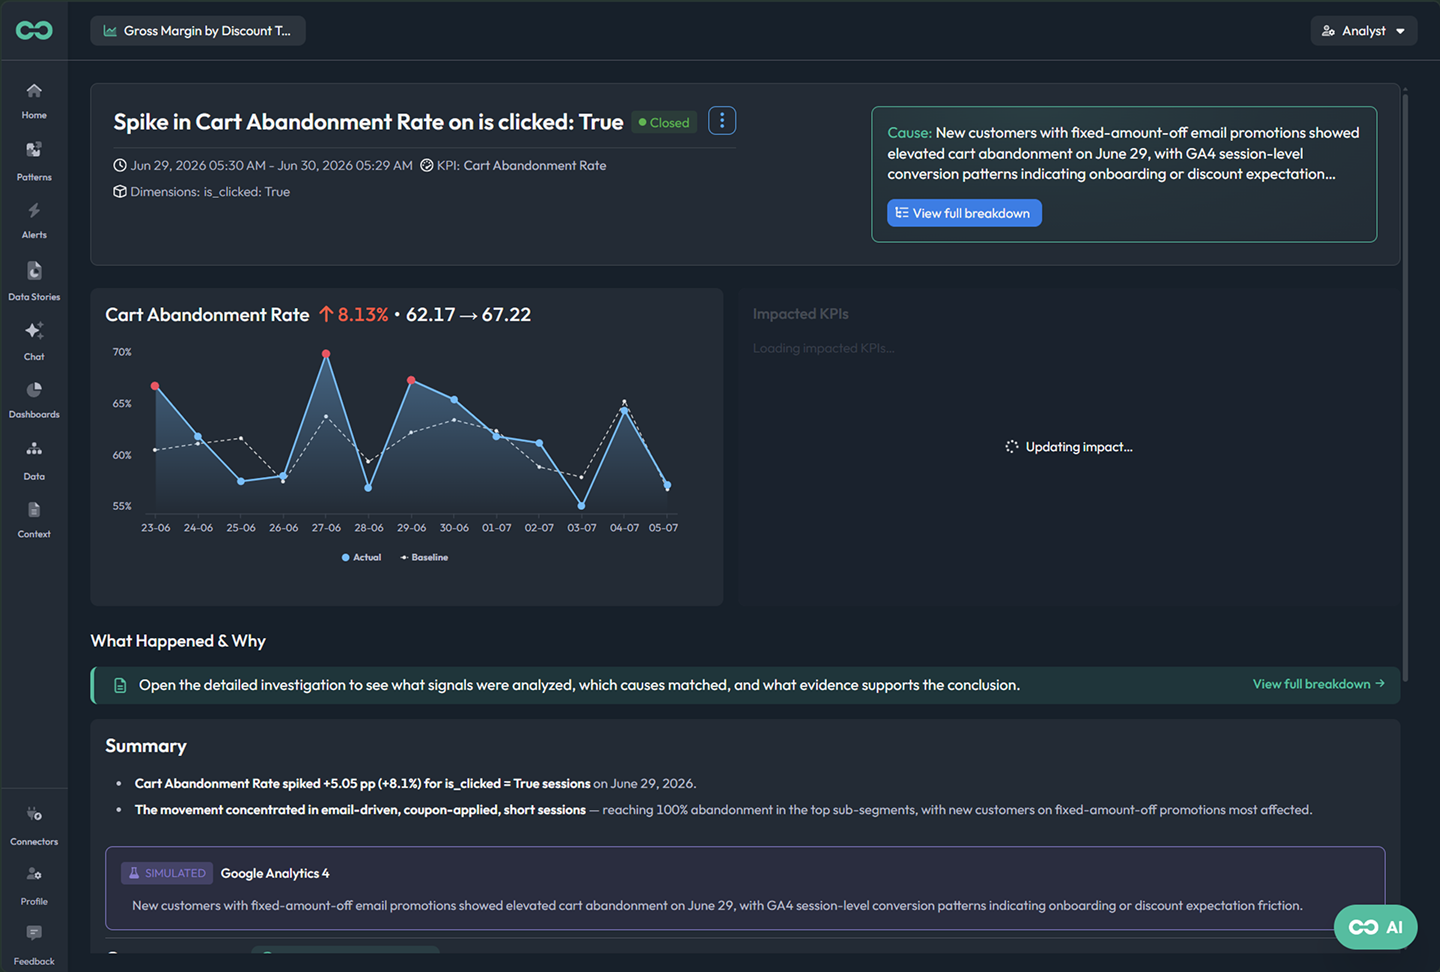Click the Impacted KPIs heading
Image resolution: width=1440 pixels, height=972 pixels.
(801, 314)
